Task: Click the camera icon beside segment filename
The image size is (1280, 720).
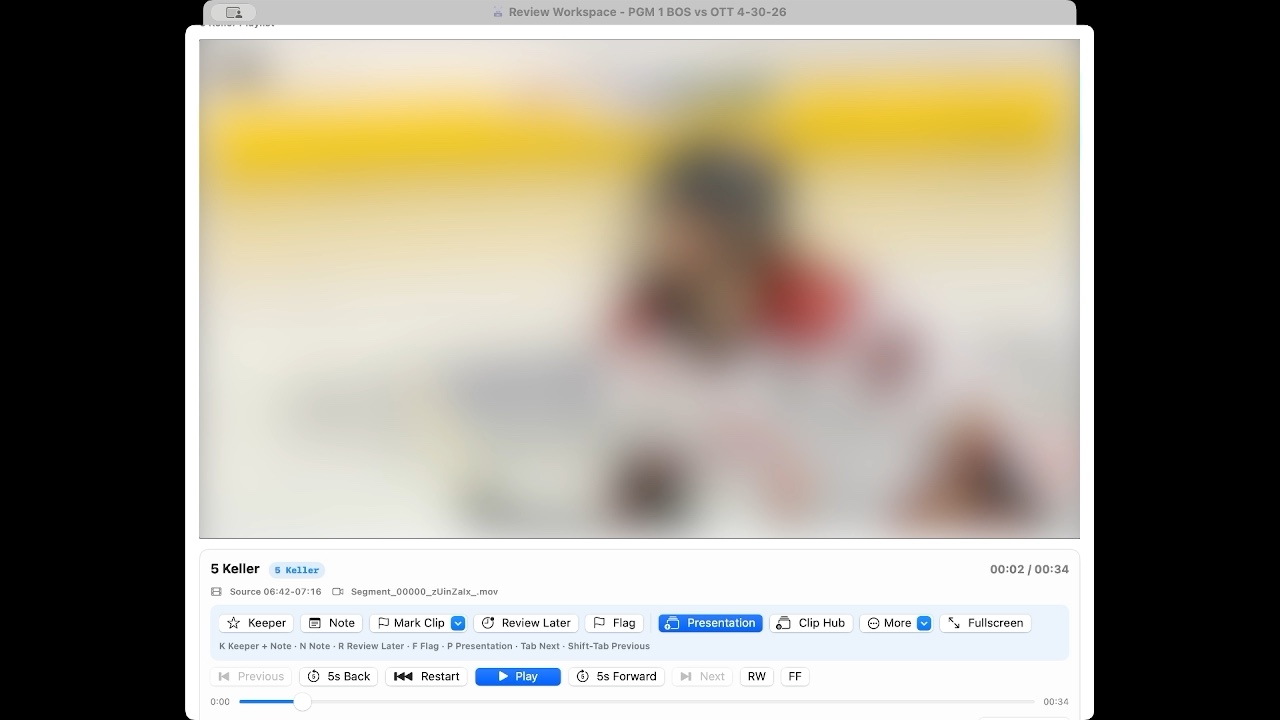Action: click(x=338, y=592)
